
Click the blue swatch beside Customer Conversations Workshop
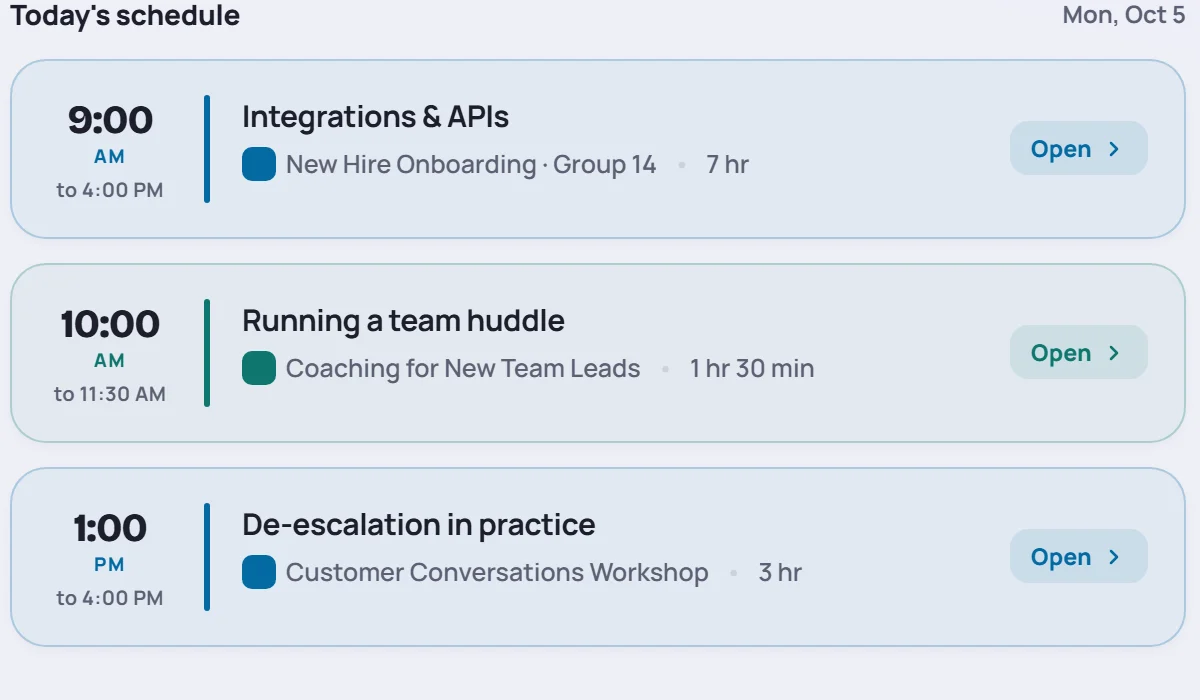click(x=259, y=572)
